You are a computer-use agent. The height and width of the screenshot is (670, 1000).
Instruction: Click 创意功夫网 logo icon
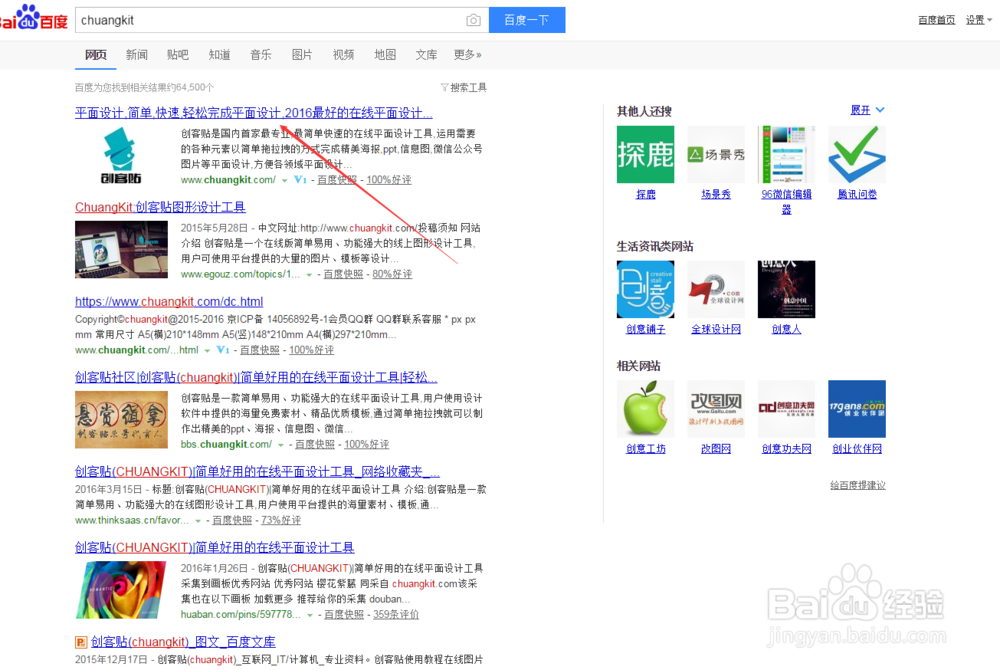pyautogui.click(x=786, y=409)
